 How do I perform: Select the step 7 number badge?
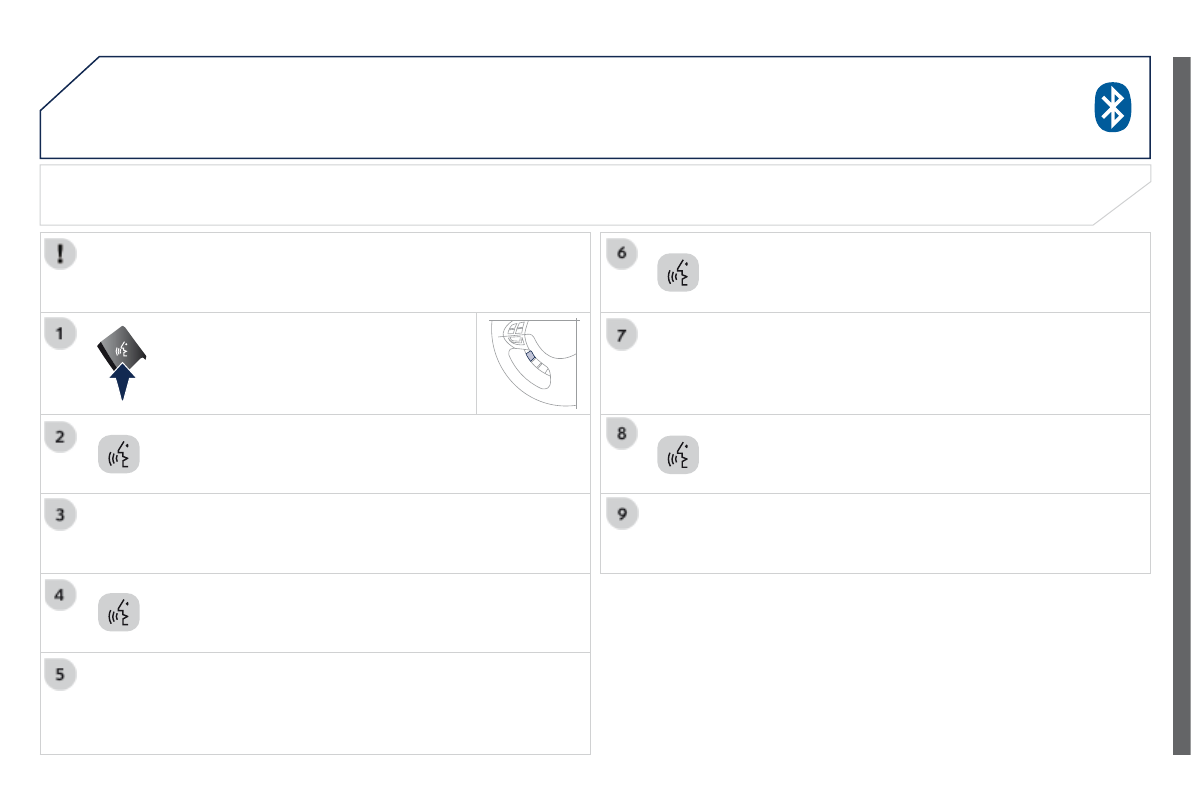pos(621,334)
